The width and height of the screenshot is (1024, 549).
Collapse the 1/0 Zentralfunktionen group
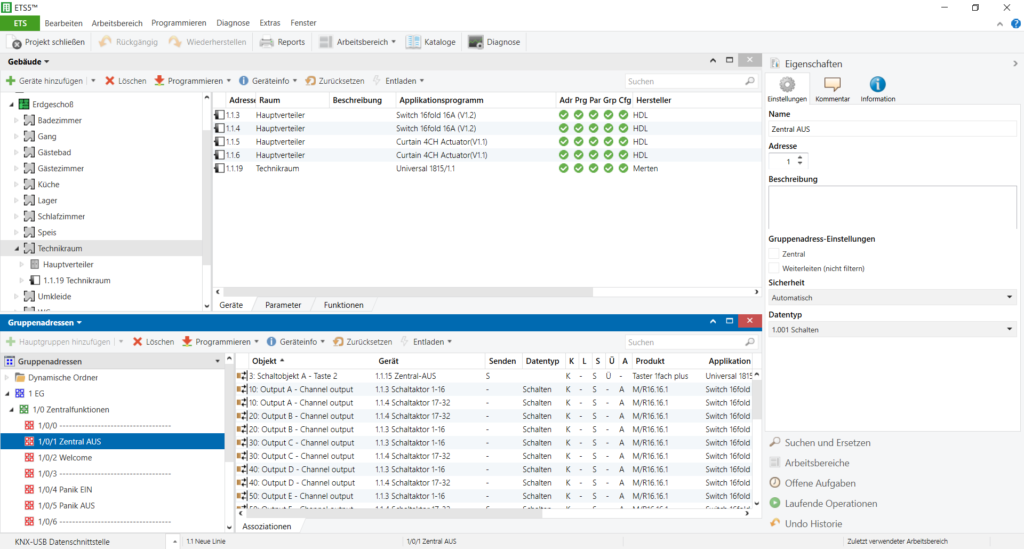coord(12,410)
